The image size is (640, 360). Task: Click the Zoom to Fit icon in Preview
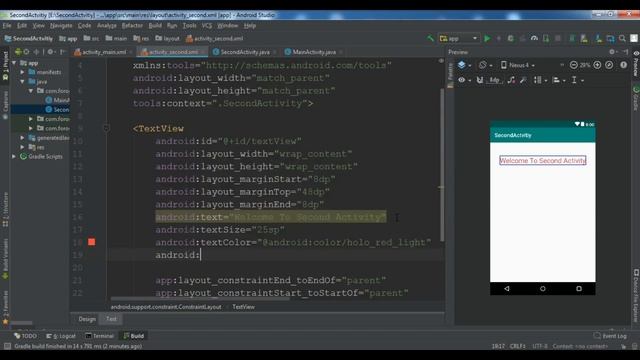pyautogui.click(x=609, y=65)
